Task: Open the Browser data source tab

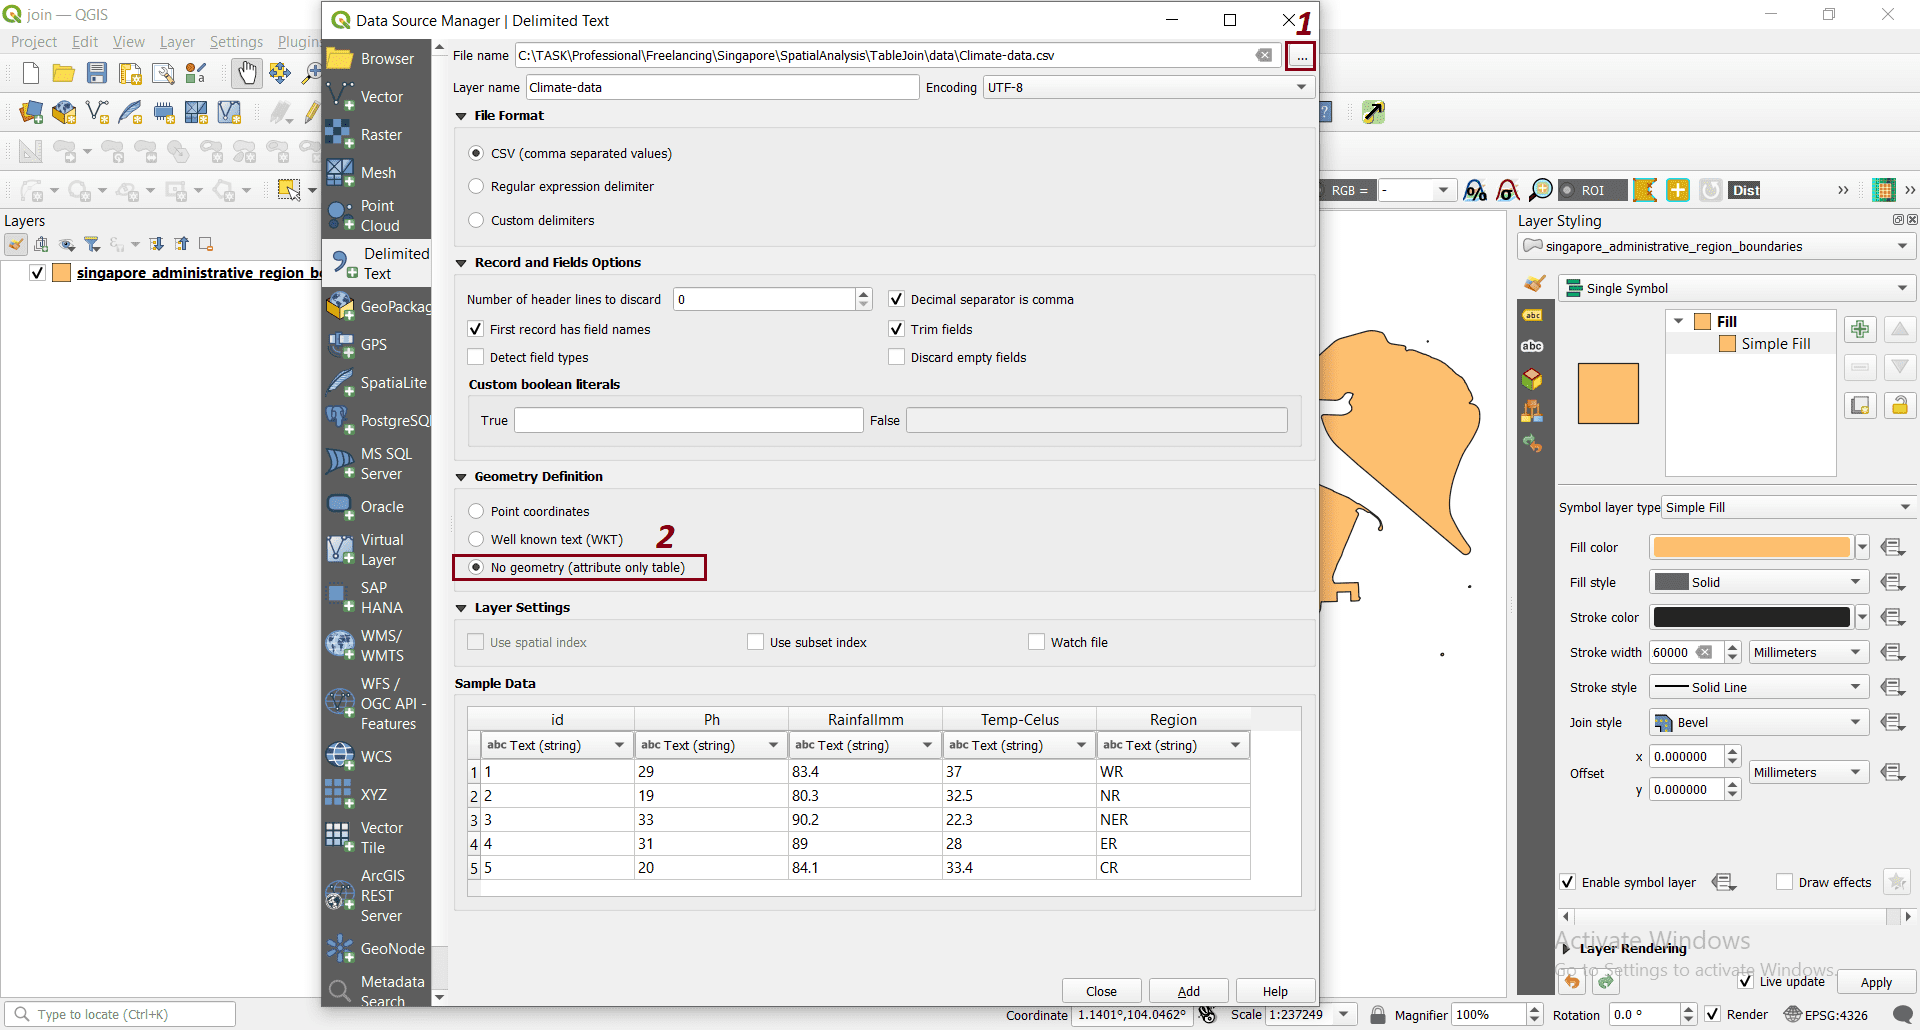Action: coord(375,58)
